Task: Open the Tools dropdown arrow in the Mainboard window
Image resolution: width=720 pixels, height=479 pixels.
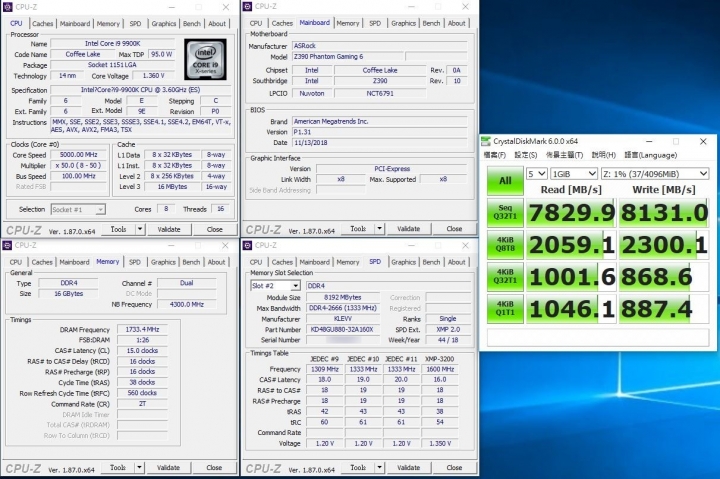Action: point(379,228)
